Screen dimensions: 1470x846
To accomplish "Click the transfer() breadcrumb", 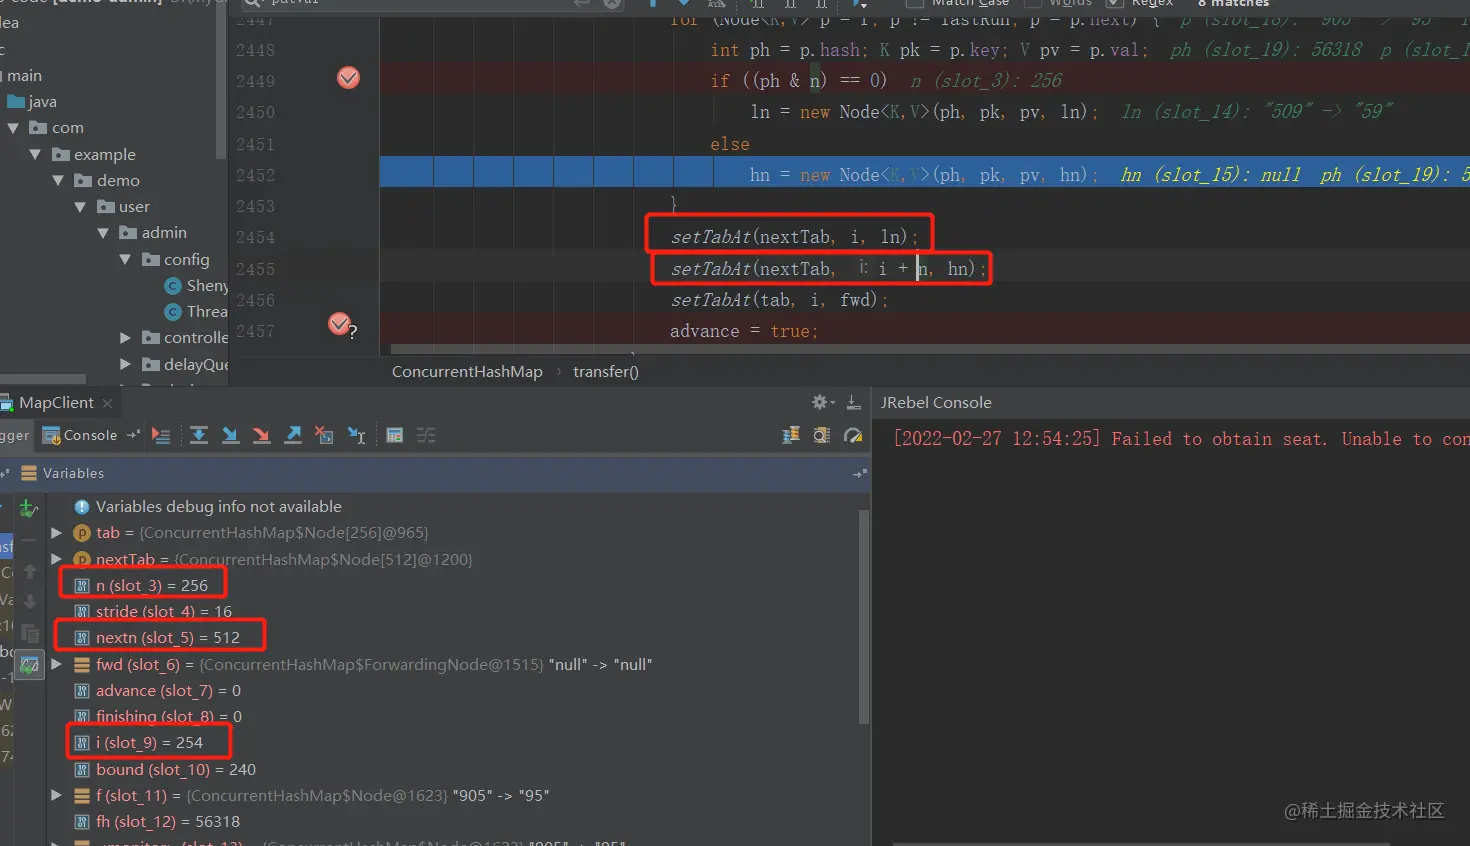I will pyautogui.click(x=606, y=371).
